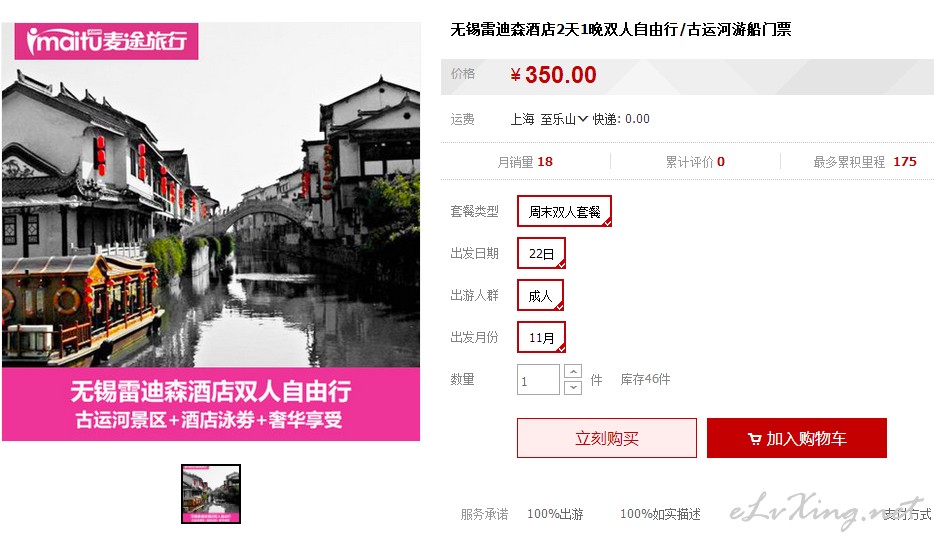
Task: Click the 100%如实描述 service promise
Action: coord(660,514)
